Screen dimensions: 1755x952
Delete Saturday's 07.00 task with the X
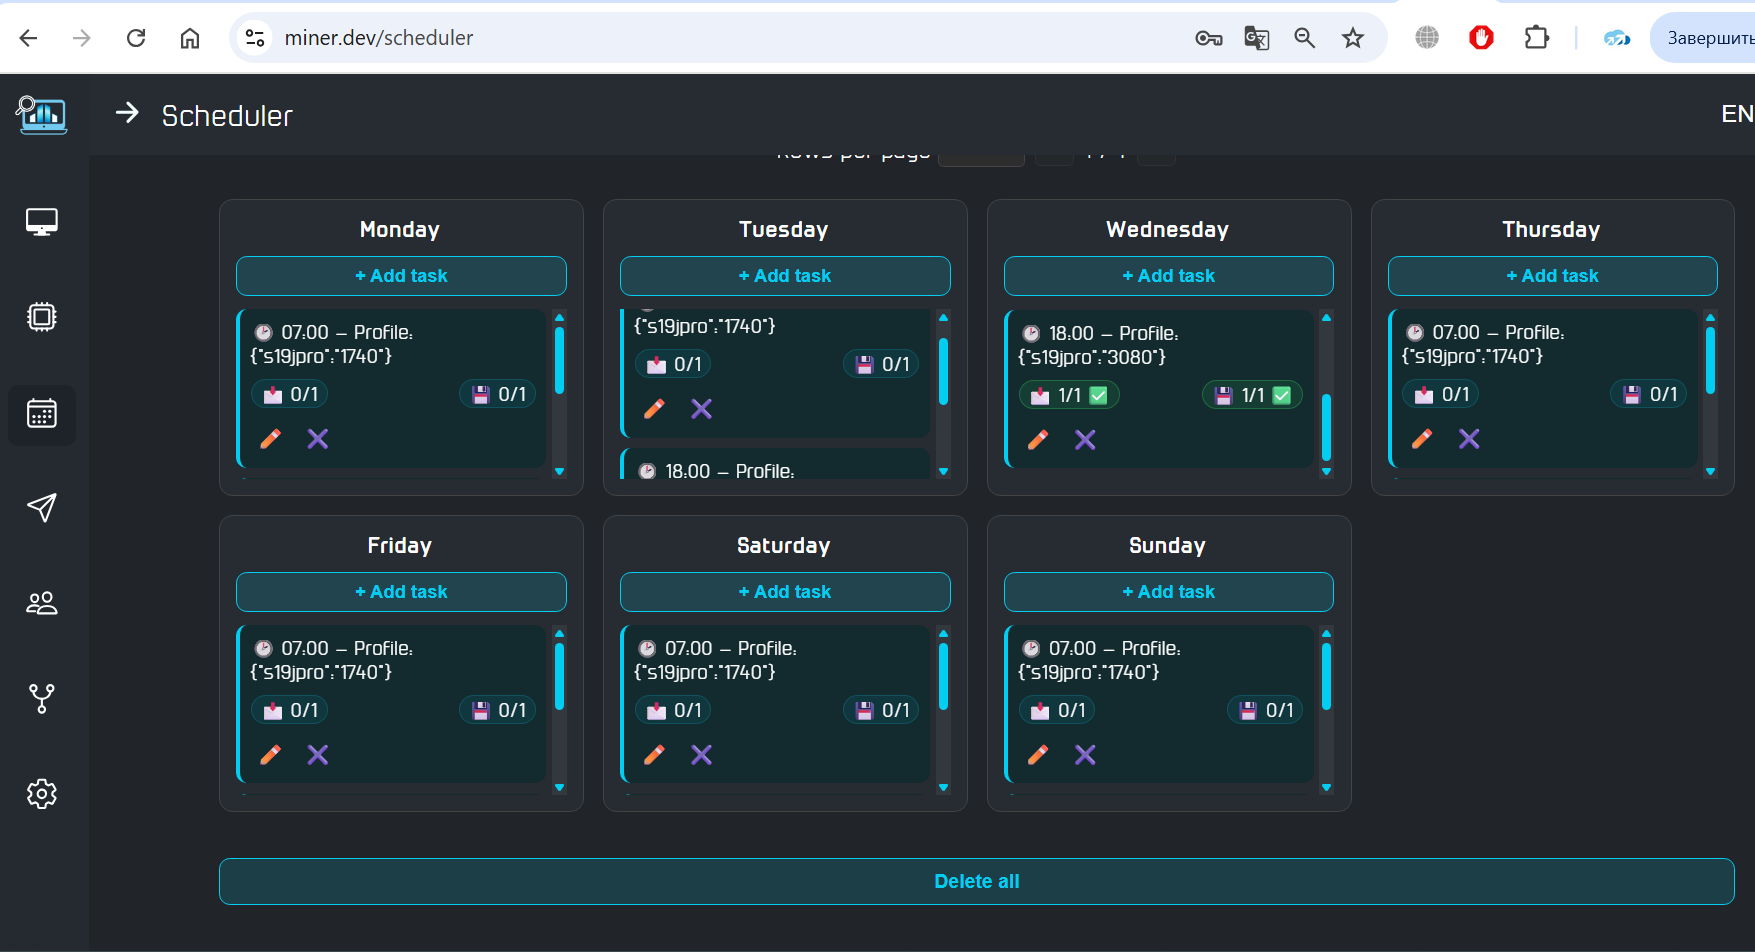[x=702, y=755]
